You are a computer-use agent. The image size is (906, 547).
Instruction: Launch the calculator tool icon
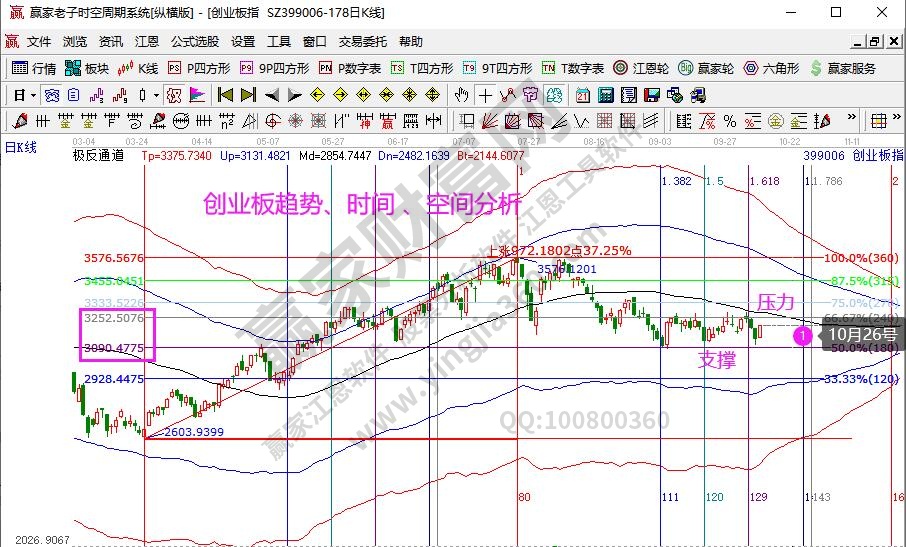click(605, 95)
